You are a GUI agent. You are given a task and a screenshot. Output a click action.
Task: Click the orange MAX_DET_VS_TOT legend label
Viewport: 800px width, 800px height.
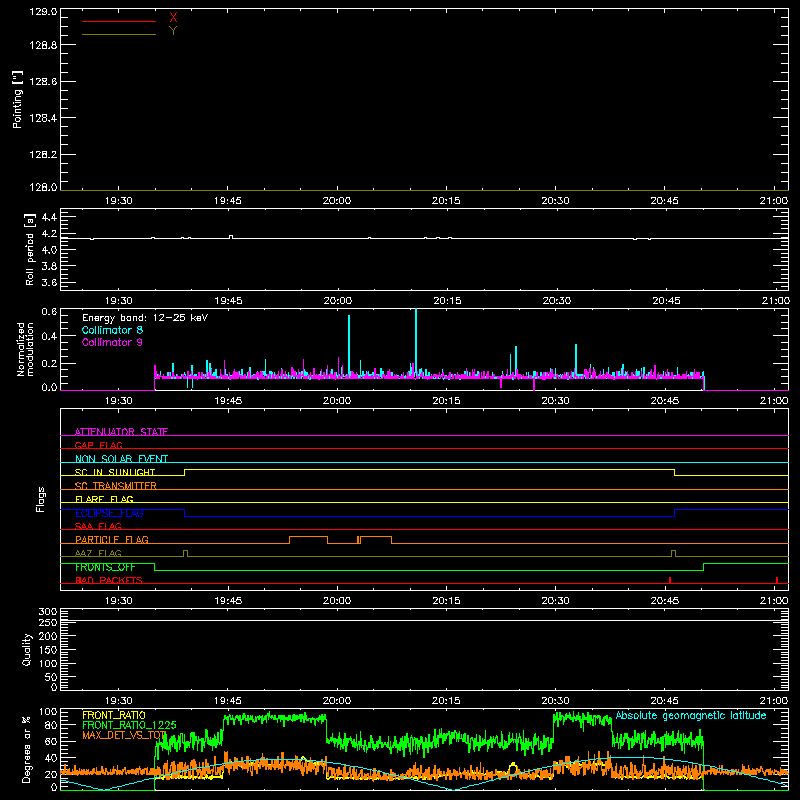click(124, 735)
